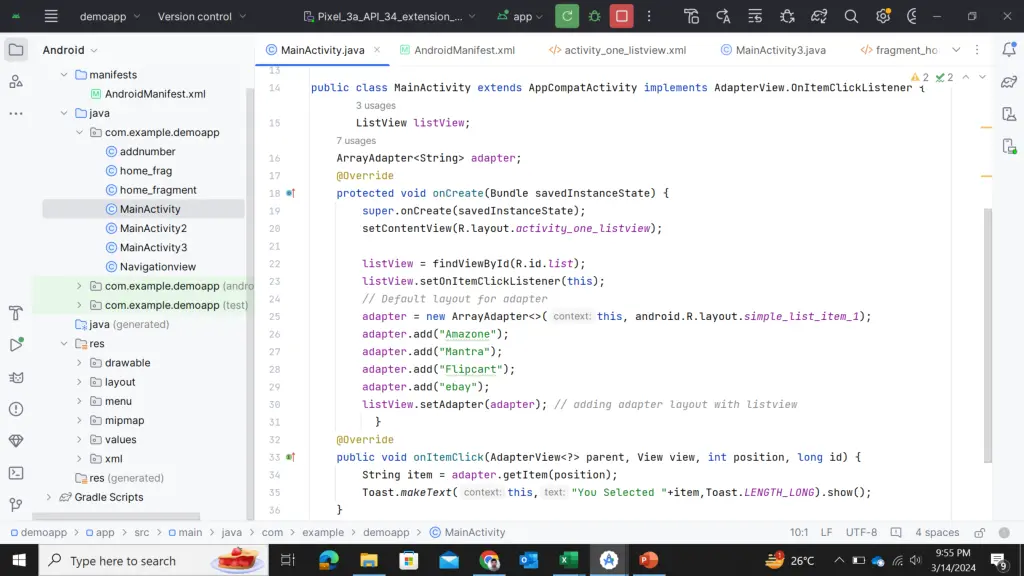This screenshot has height=576, width=1024.
Task: Expand Gradle Scripts node
Action: pyautogui.click(x=49, y=497)
